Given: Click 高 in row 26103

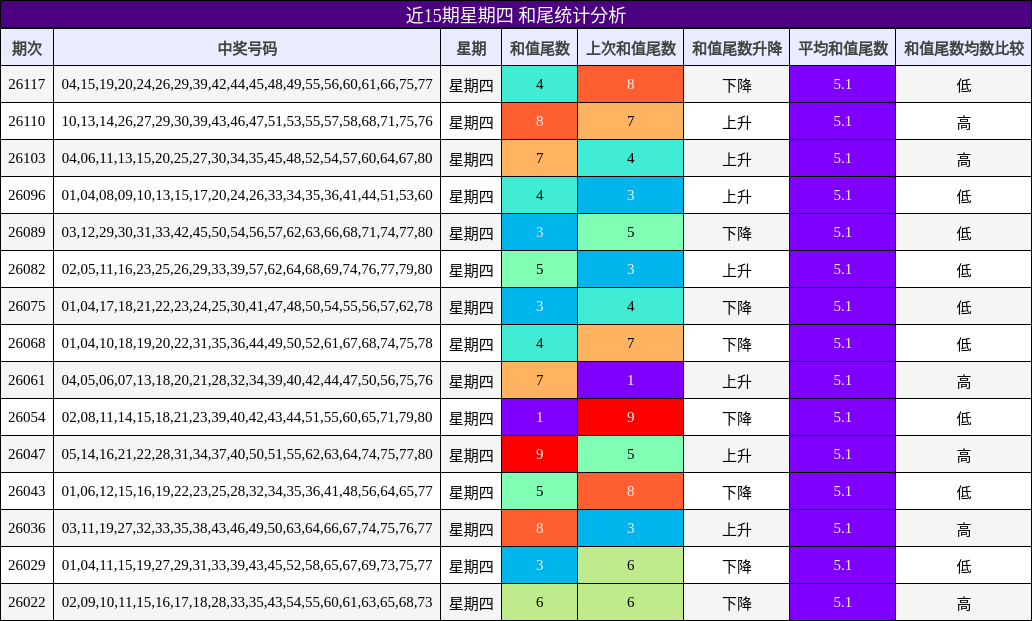Looking at the screenshot, I should point(964,159).
